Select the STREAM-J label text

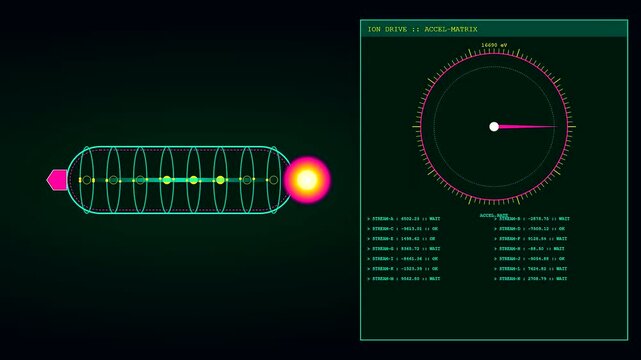[510, 259]
